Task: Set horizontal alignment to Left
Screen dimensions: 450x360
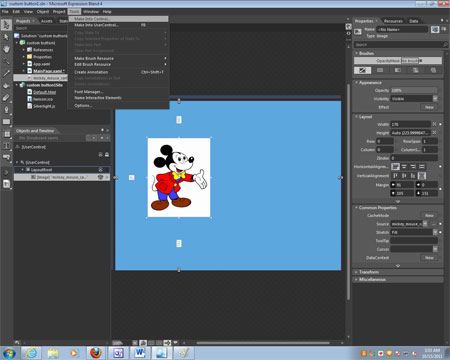Action: coord(395,166)
